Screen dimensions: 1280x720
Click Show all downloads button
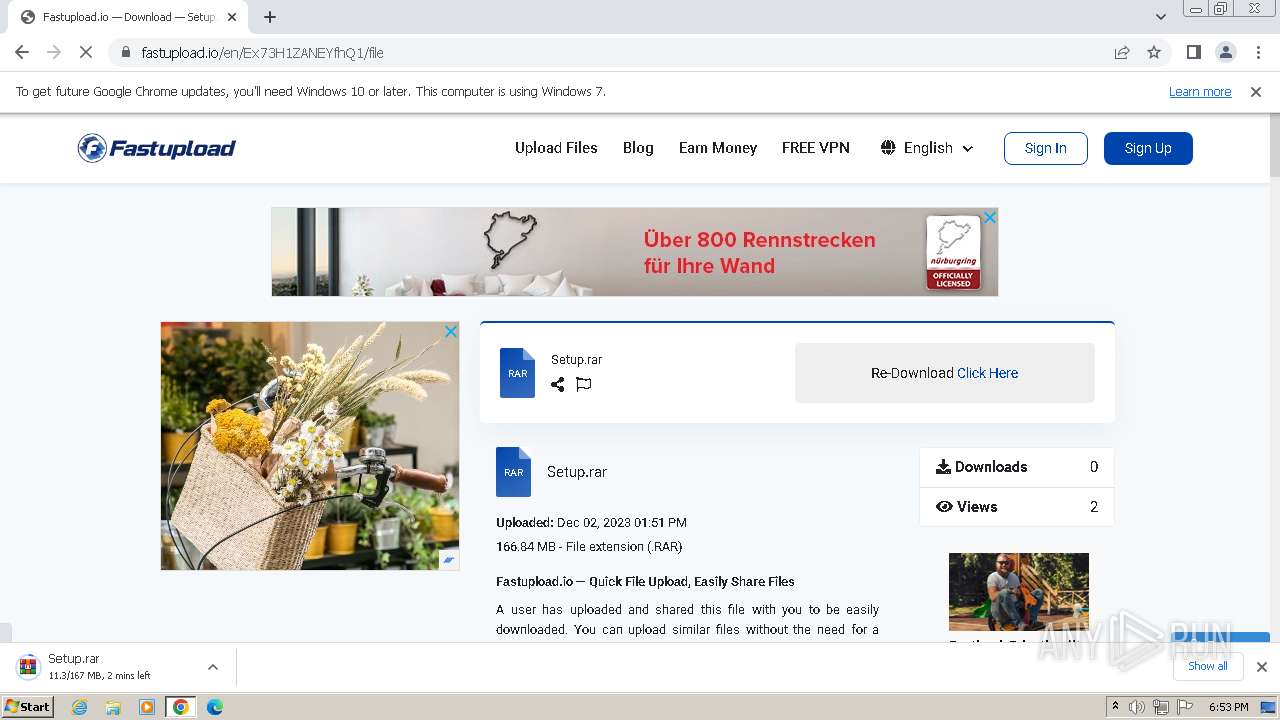(x=1208, y=666)
